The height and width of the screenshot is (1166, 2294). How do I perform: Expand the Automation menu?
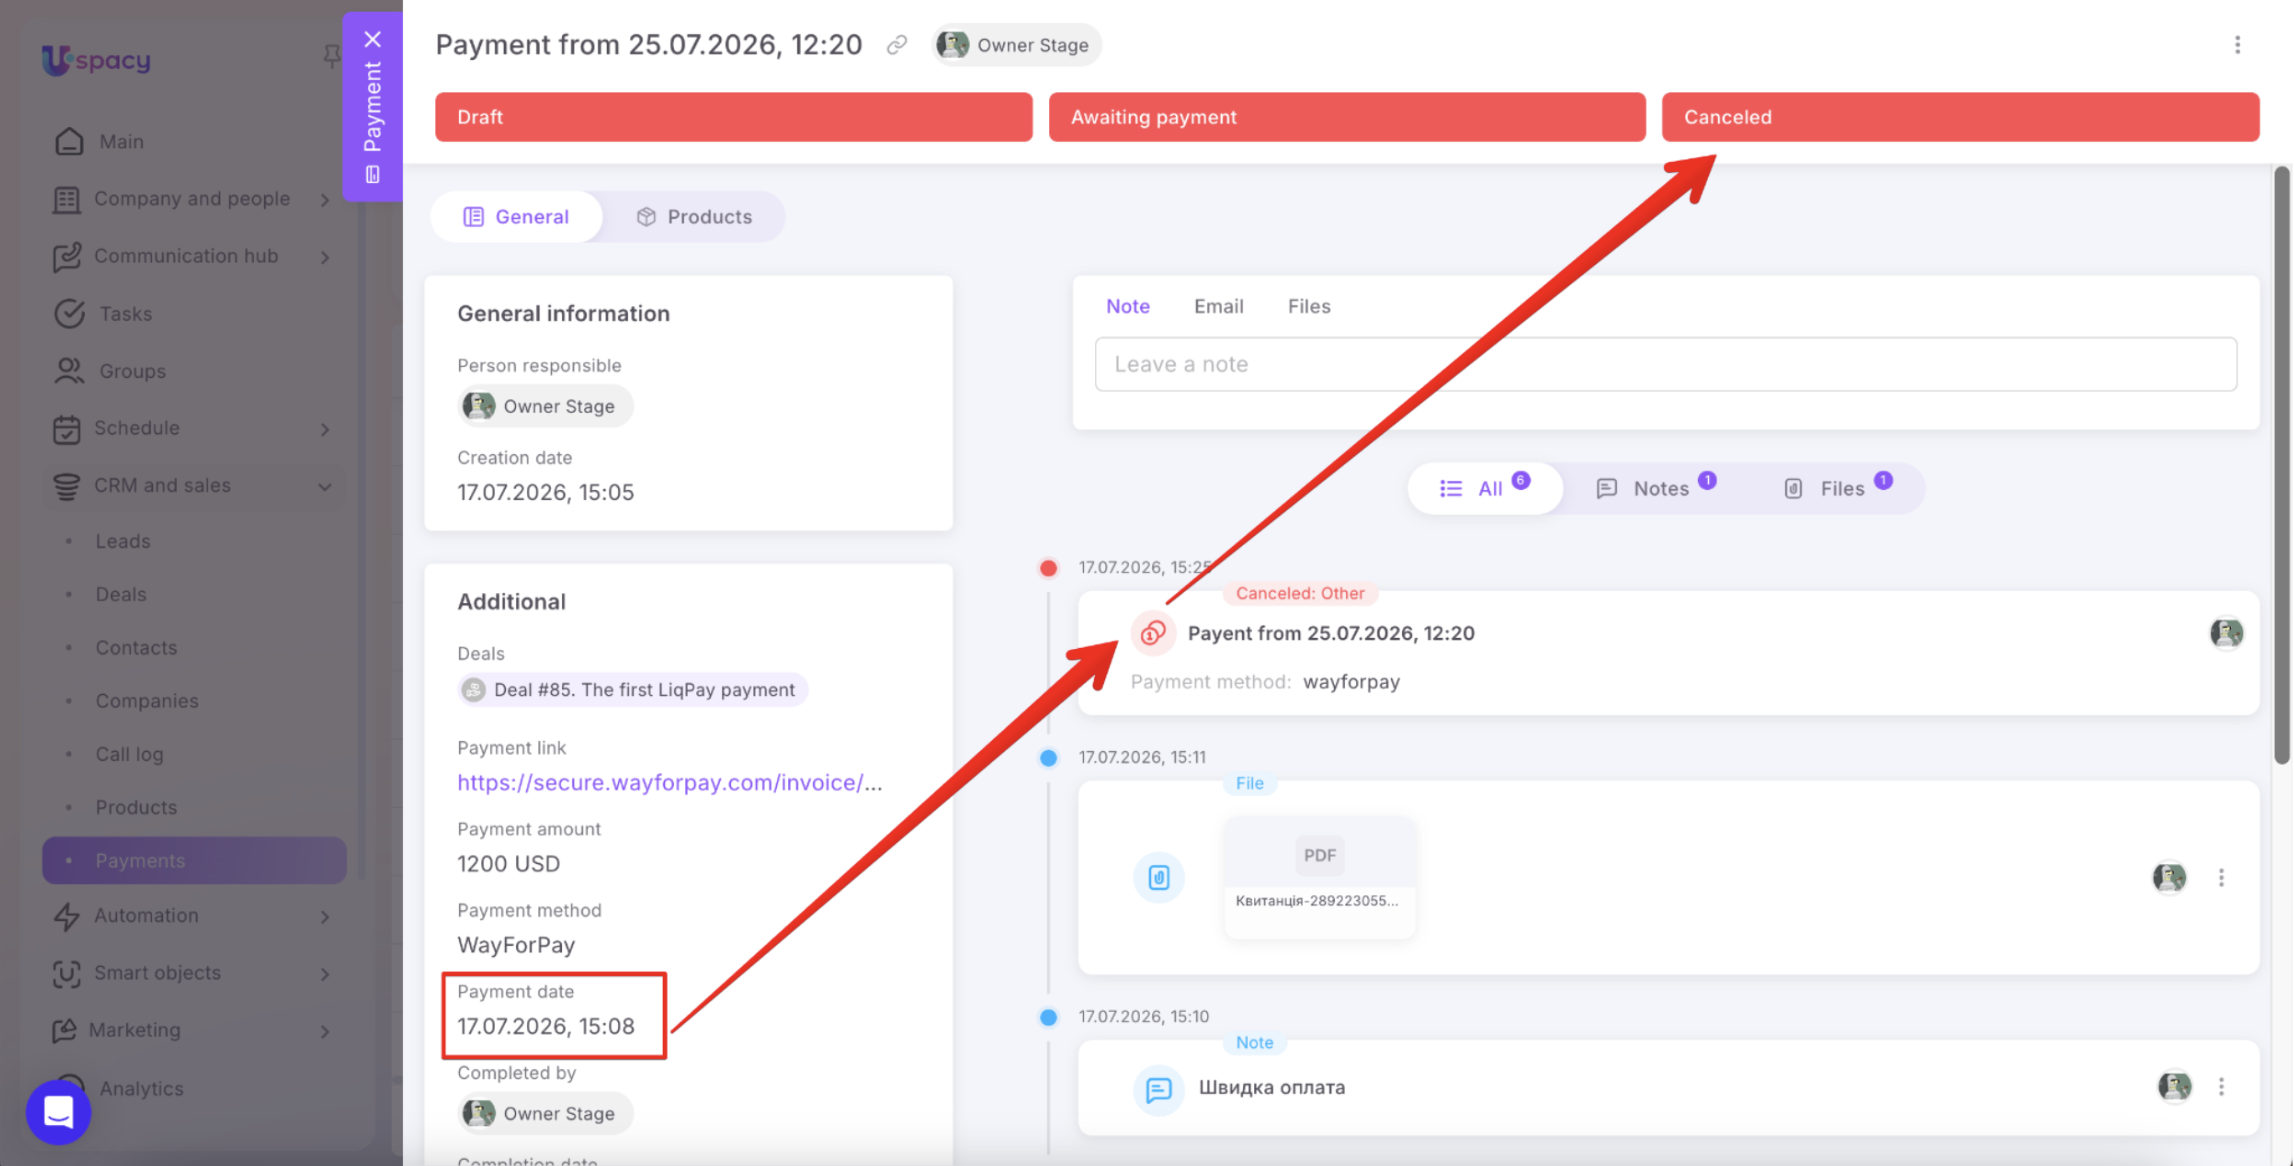325,916
